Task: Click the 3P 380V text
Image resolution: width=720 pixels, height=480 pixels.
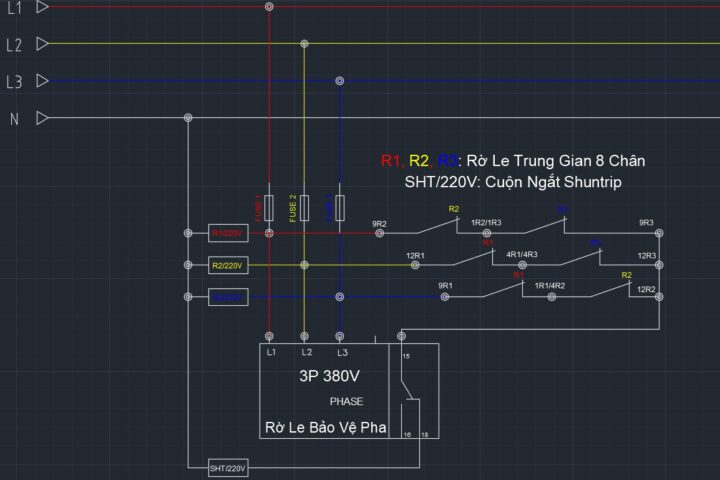Action: coord(331,377)
